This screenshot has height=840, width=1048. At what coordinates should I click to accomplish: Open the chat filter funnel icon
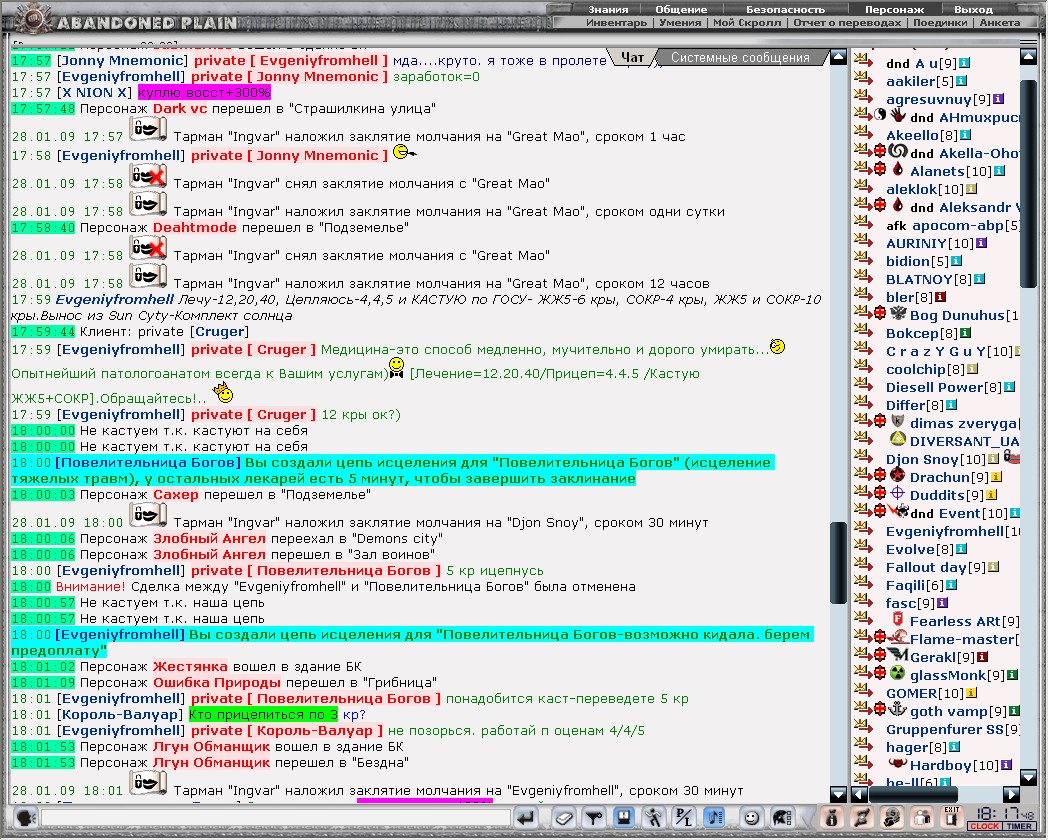pos(594,817)
